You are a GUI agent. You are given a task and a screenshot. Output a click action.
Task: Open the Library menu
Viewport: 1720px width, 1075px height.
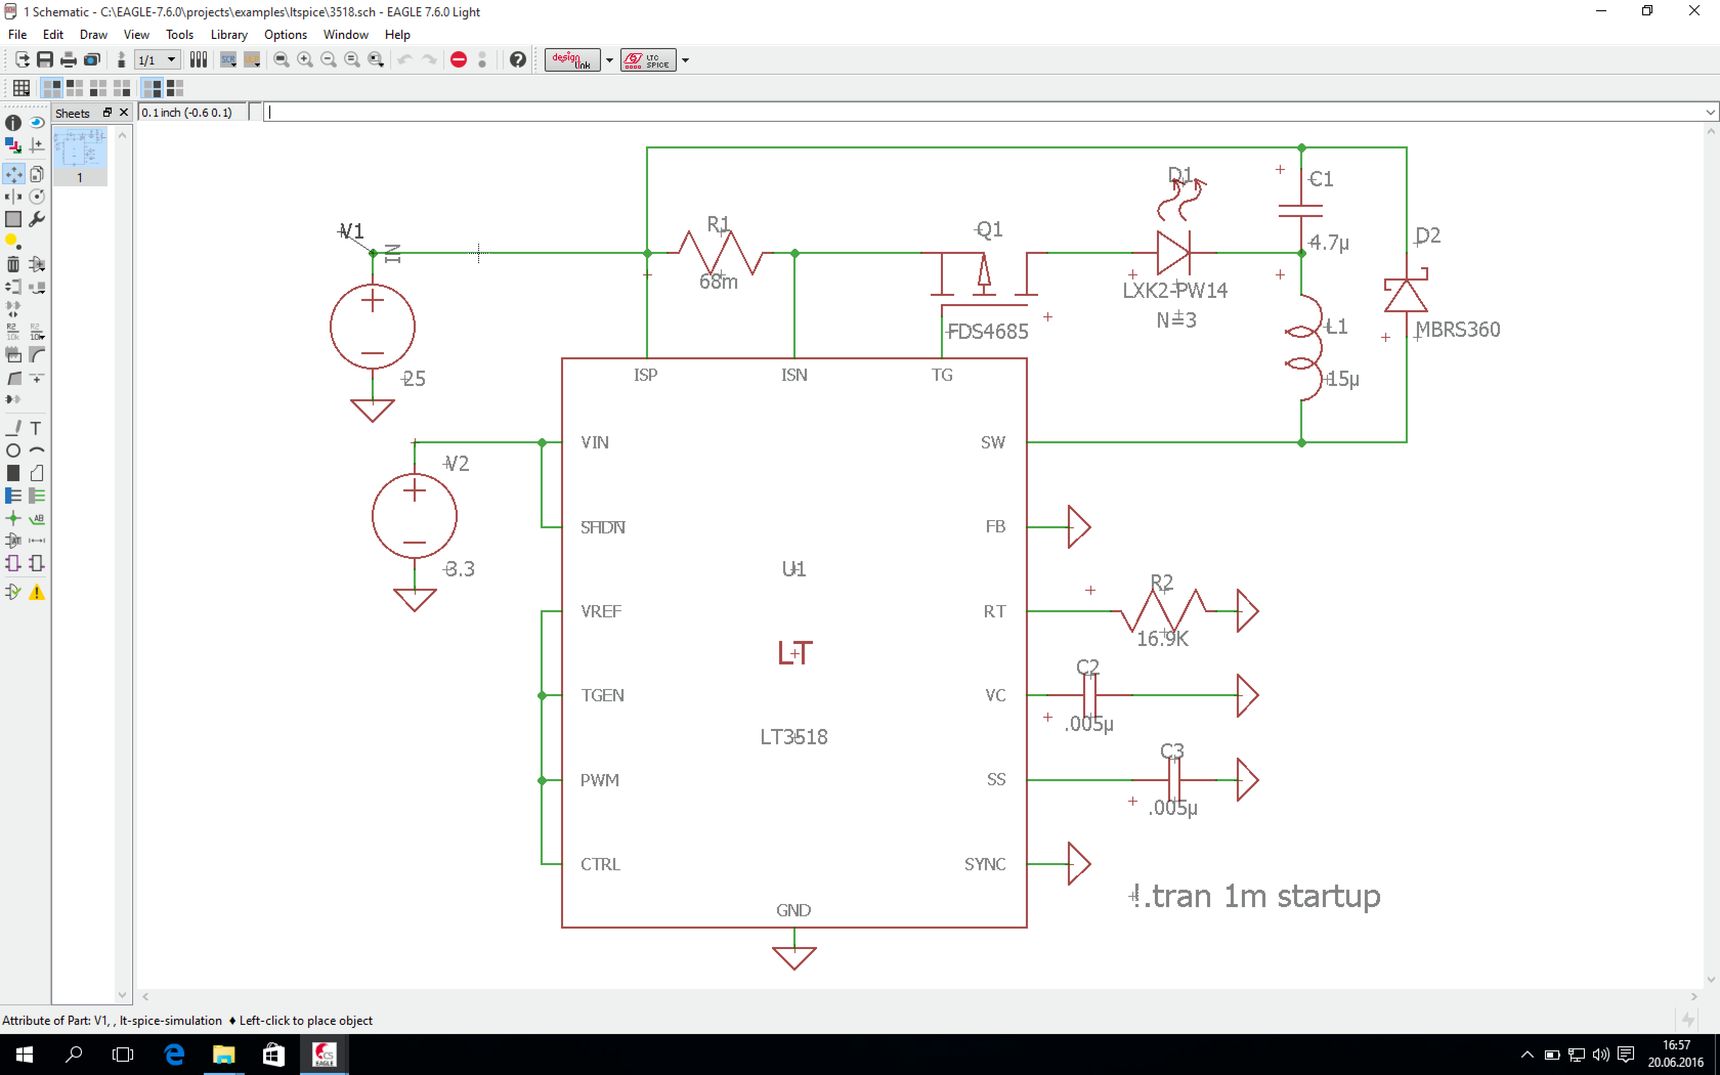pos(229,34)
